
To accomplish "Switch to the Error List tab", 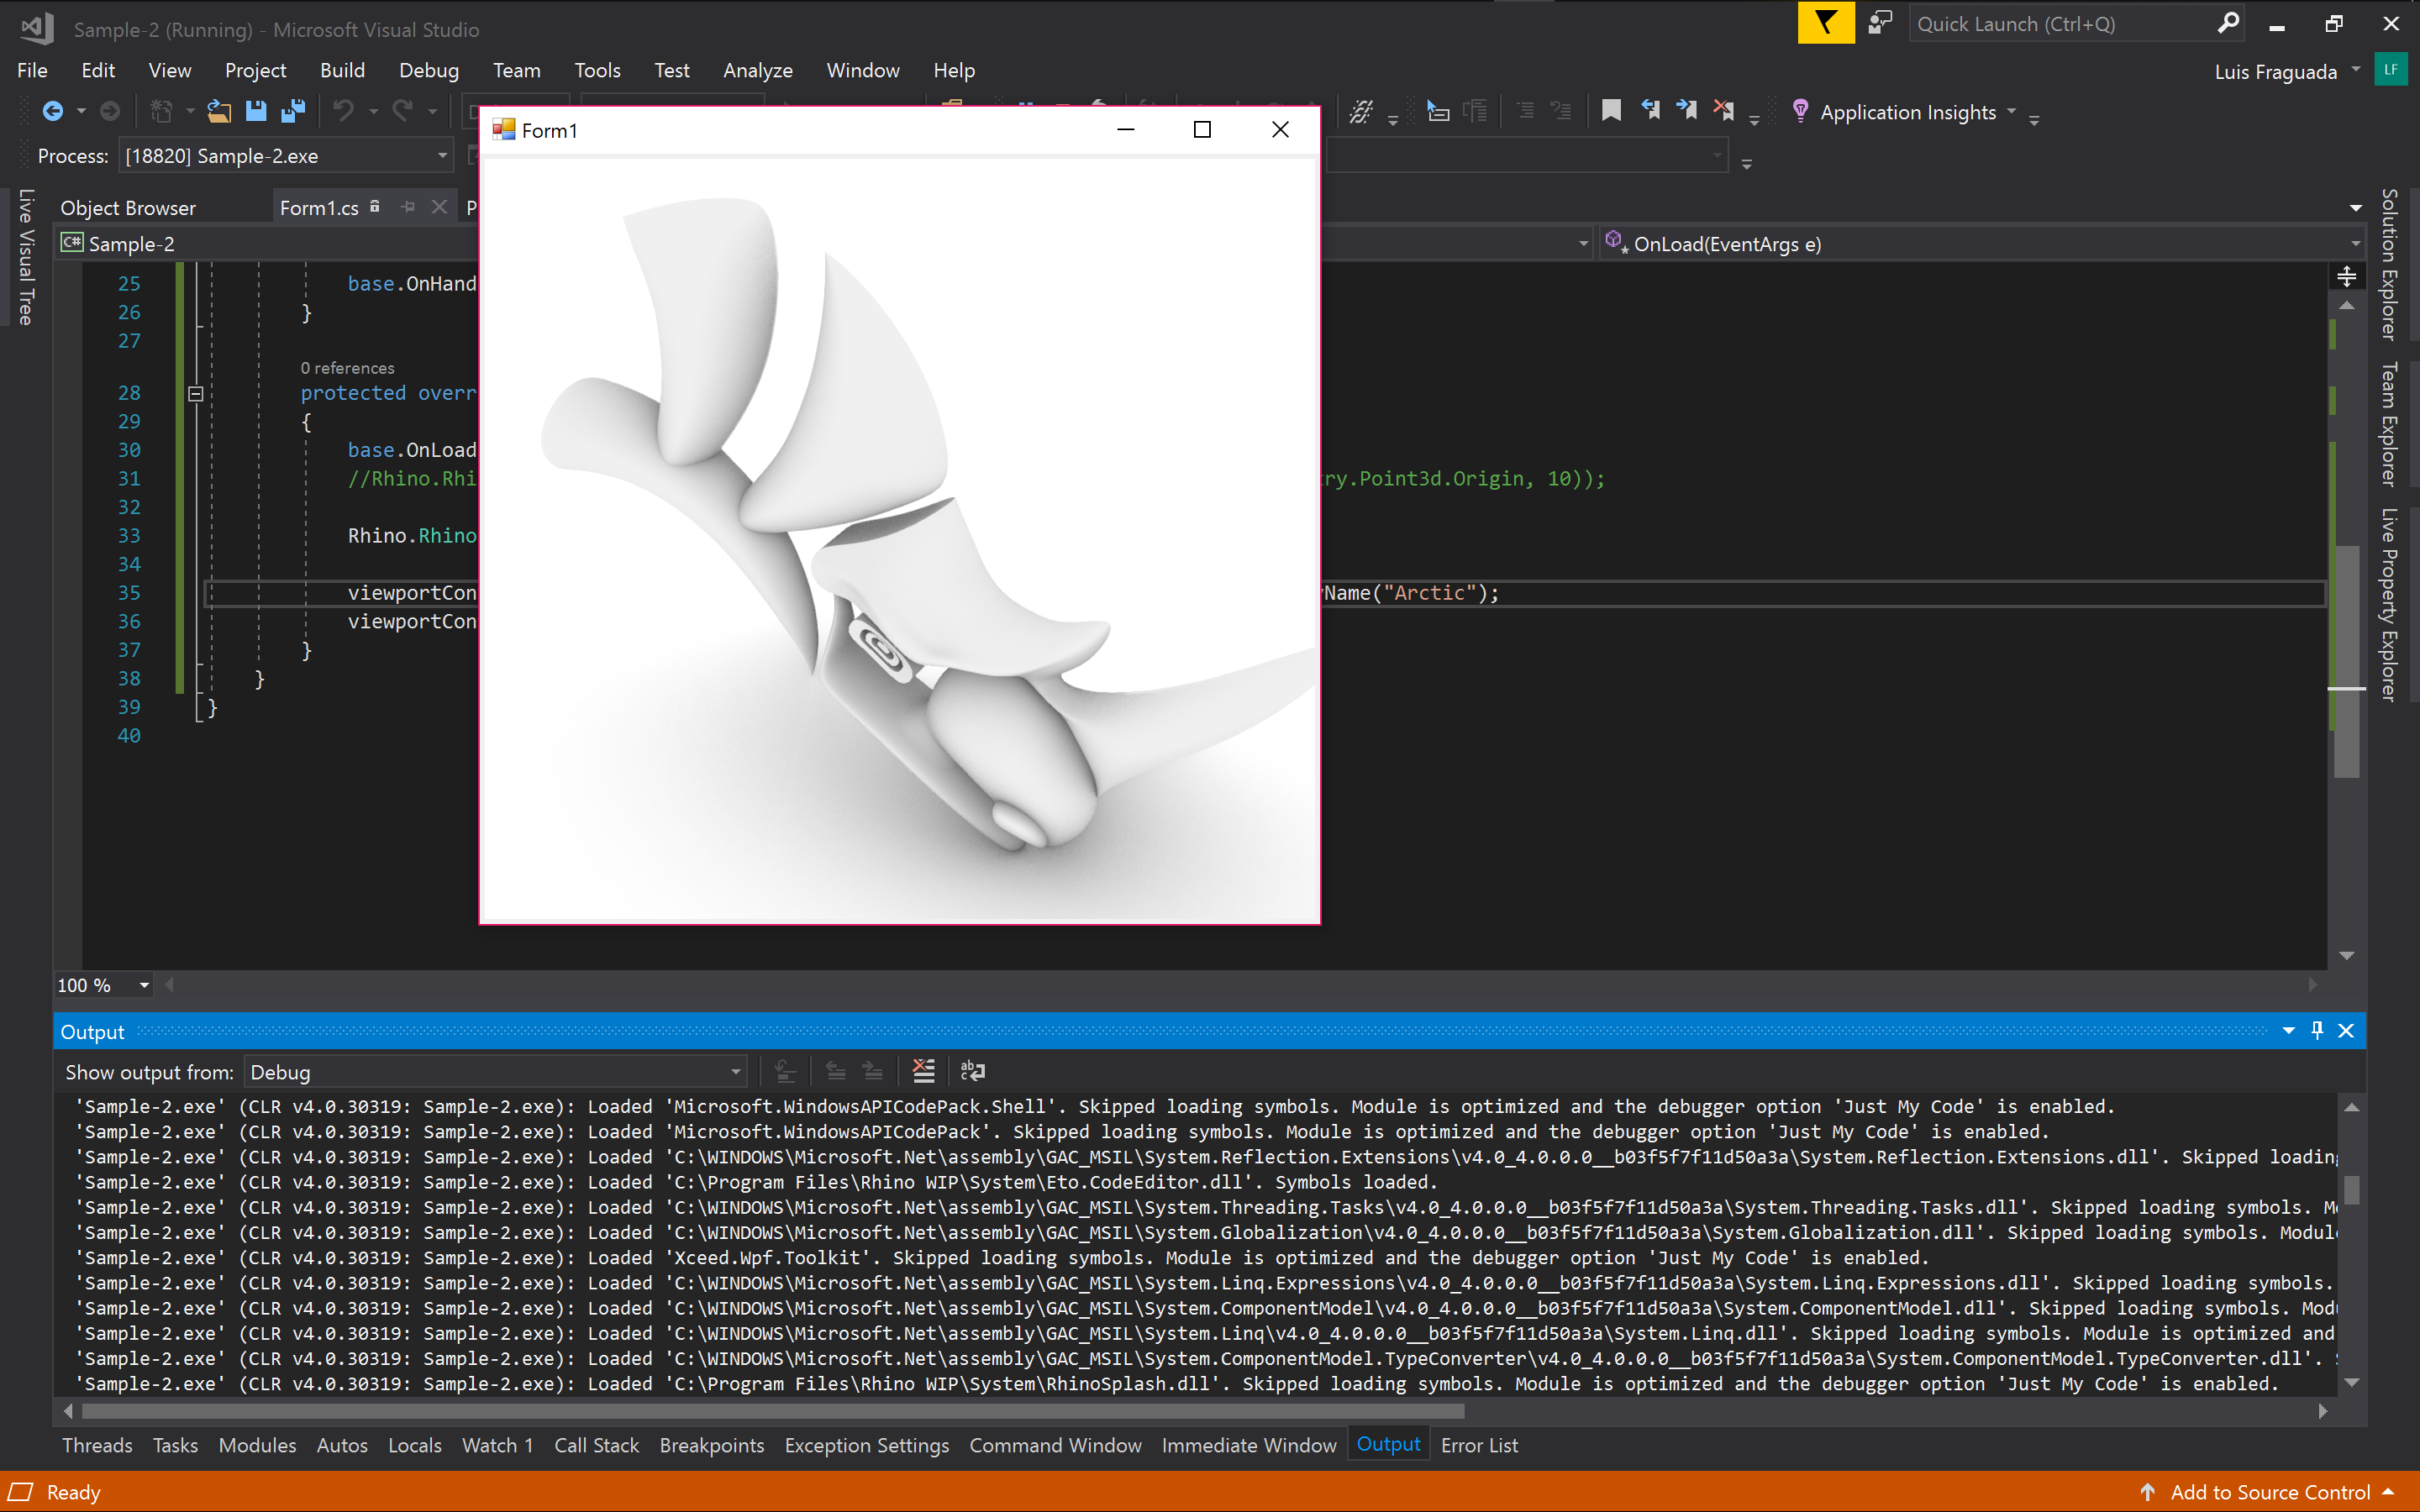I will (1478, 1445).
